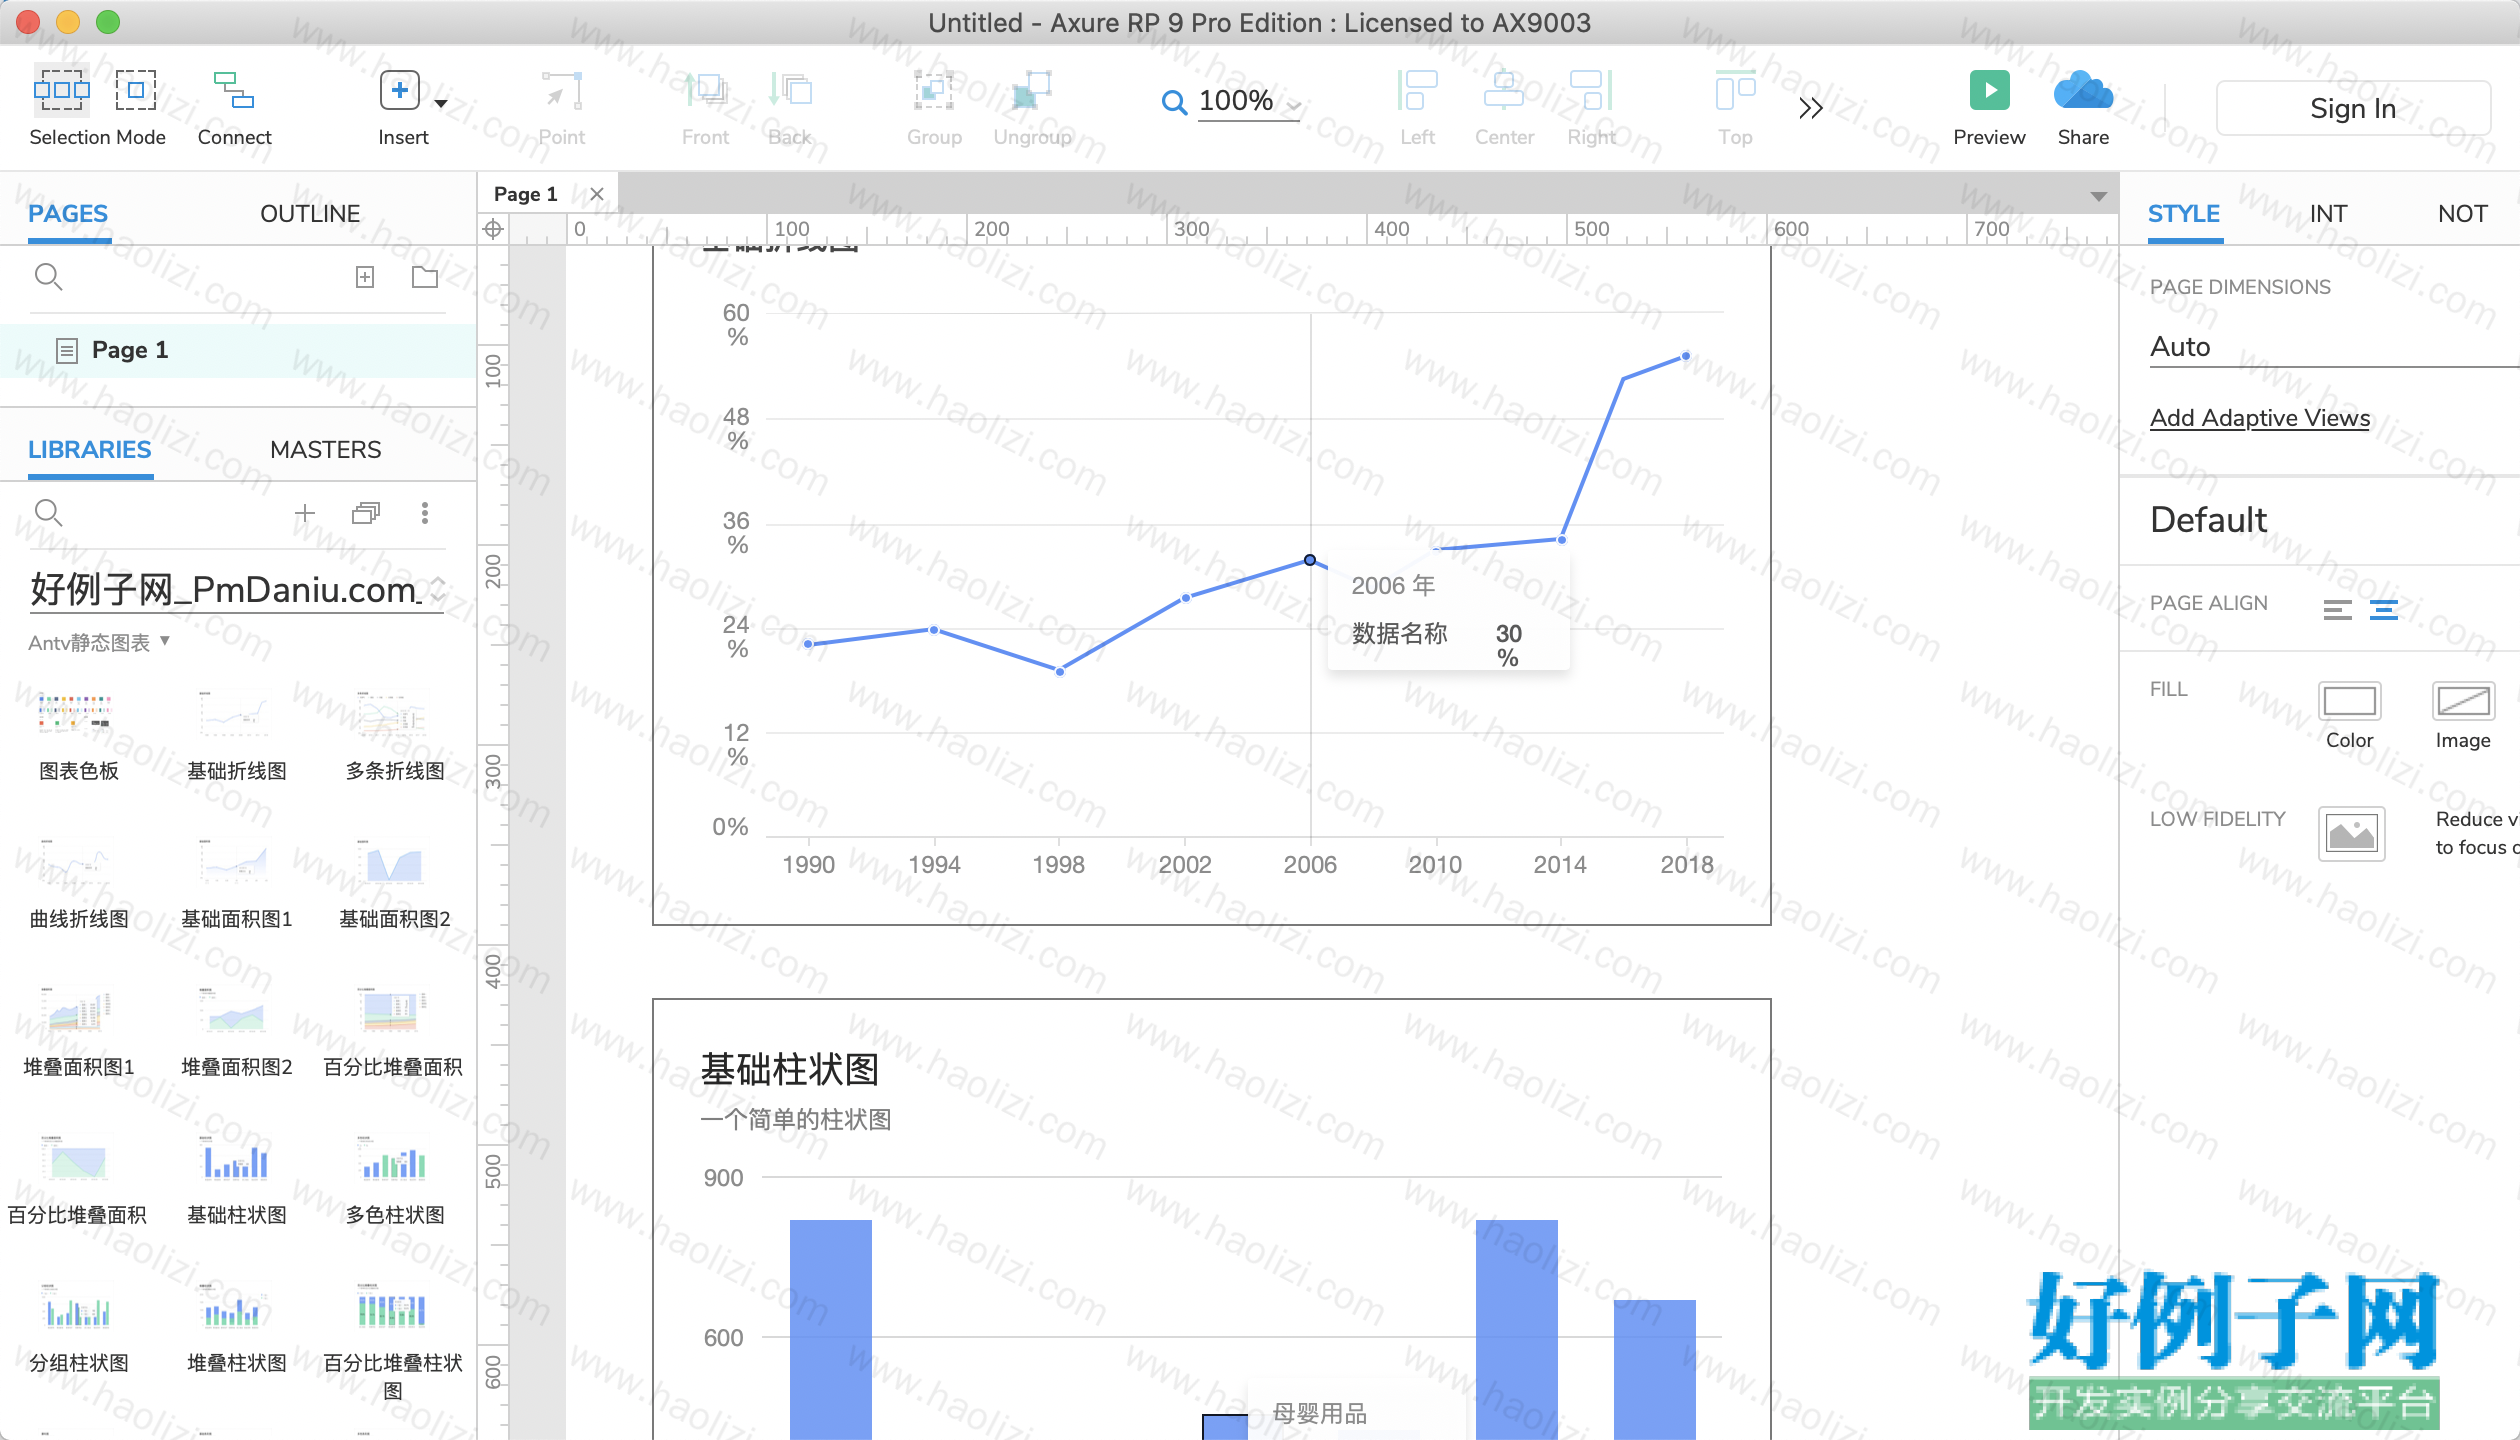Click the Preview play button

[1989, 90]
